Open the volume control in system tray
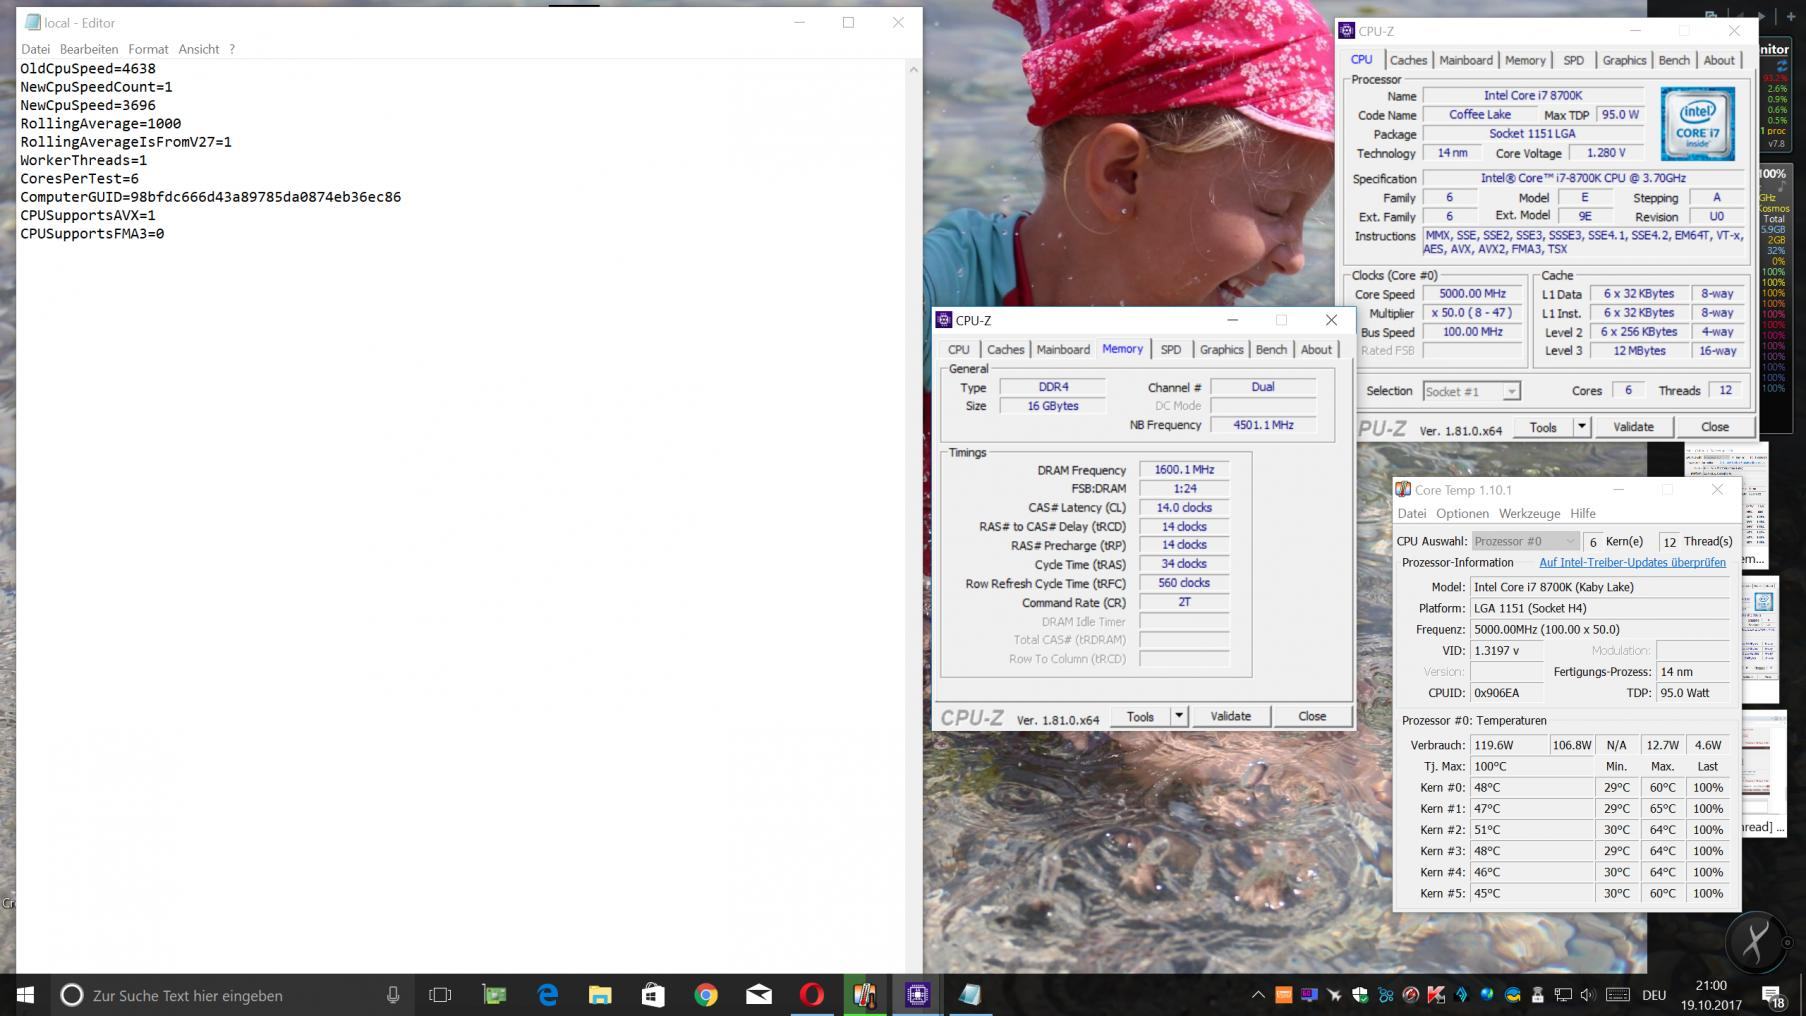This screenshot has height=1016, width=1806. pyautogui.click(x=1588, y=995)
